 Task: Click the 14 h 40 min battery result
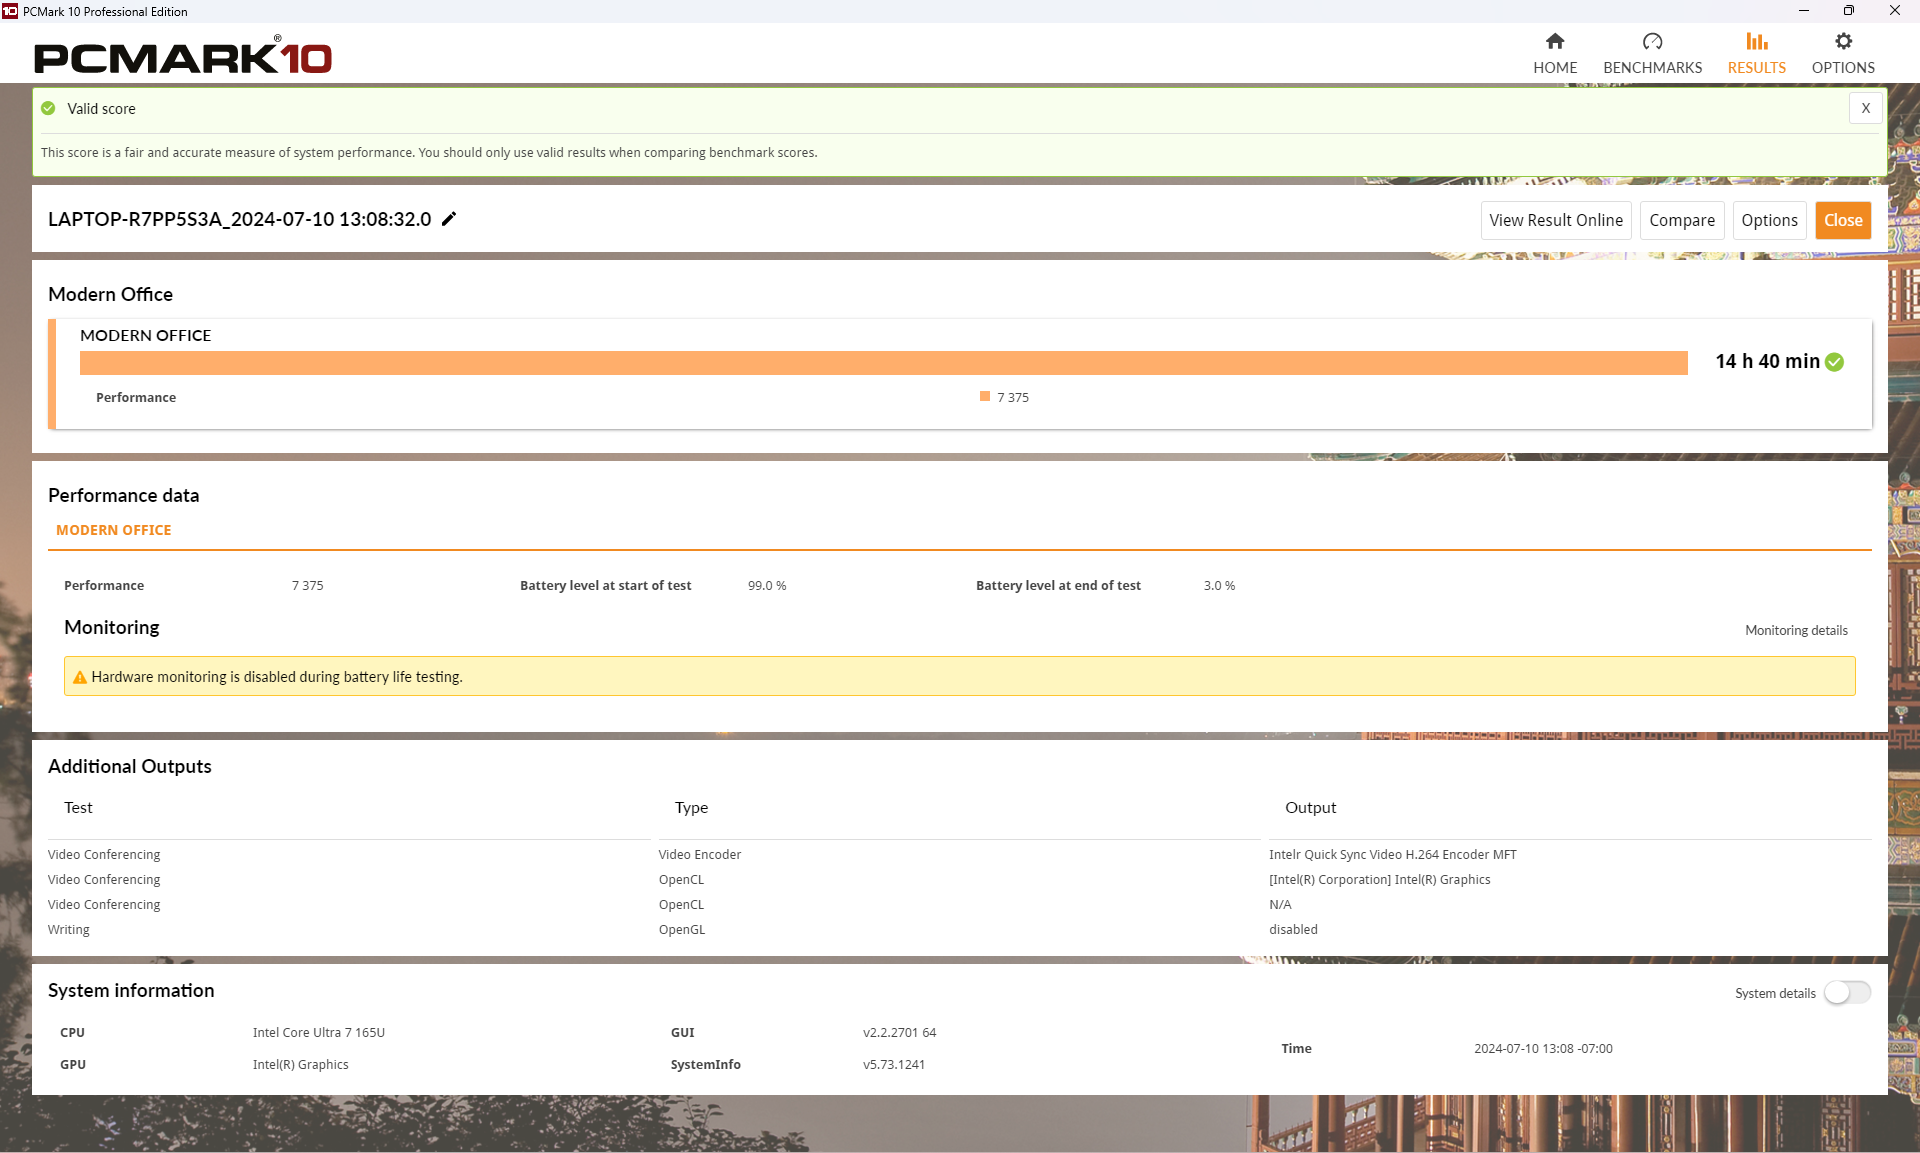(1767, 362)
